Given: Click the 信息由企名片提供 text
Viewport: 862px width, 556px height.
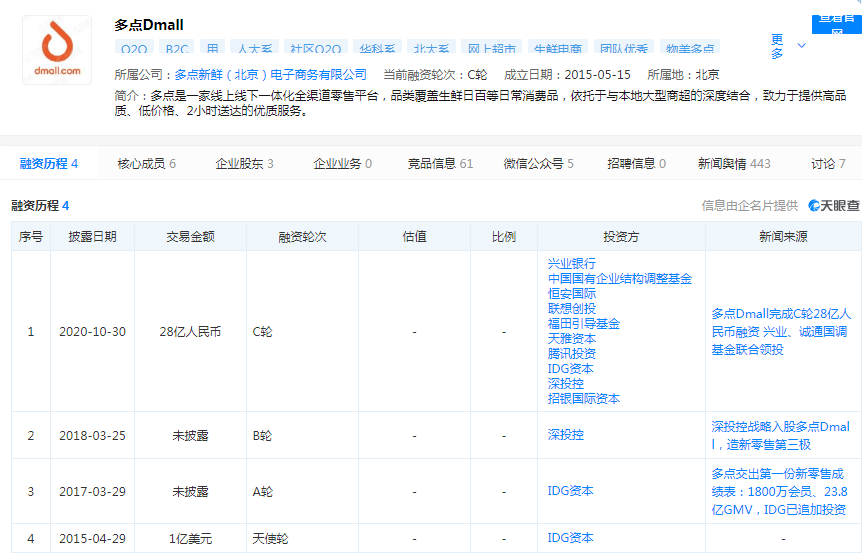Looking at the screenshot, I should [750, 206].
